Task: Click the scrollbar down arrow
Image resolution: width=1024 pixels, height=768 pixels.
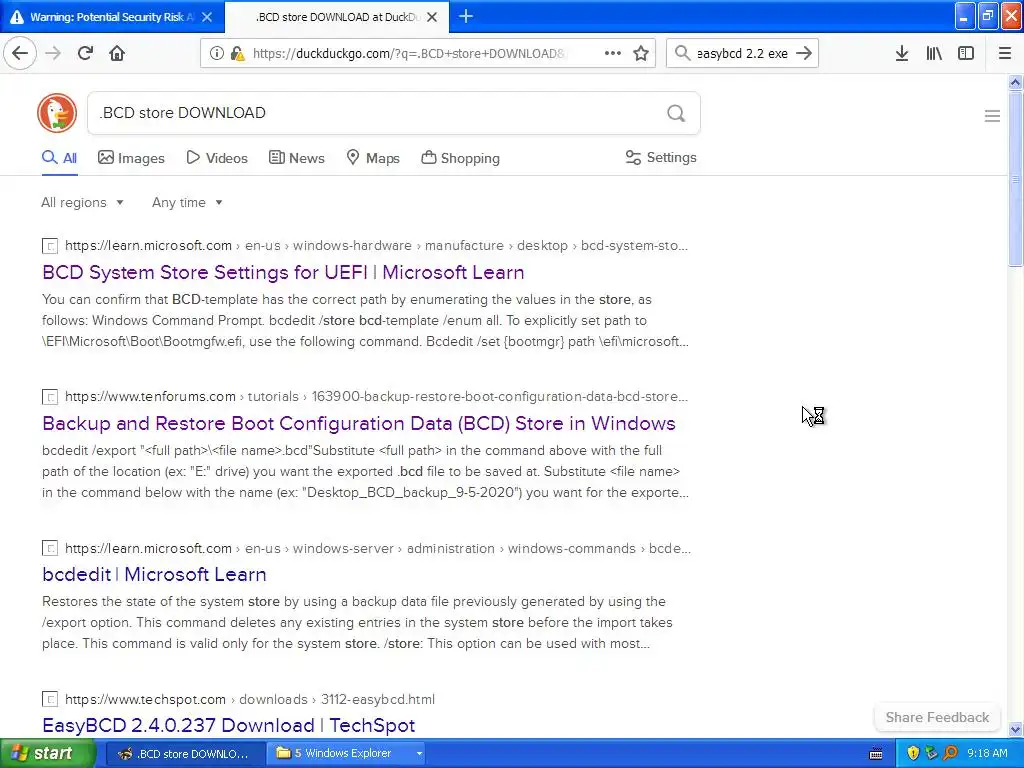Action: point(1015,729)
